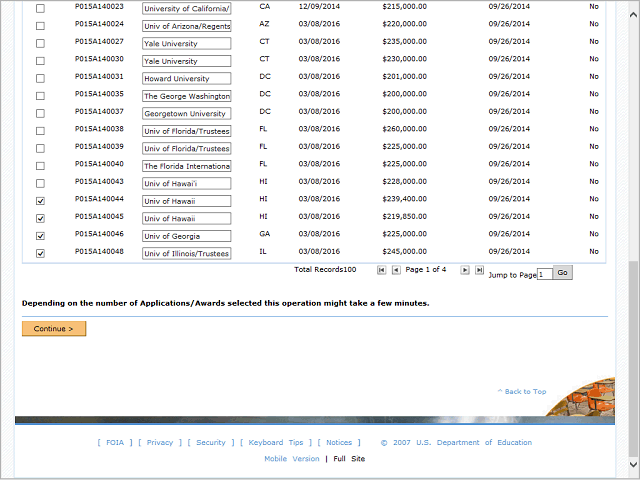Screen dimensions: 640x480
Task: Click the Univ of Georgia name field
Action: pos(187,236)
